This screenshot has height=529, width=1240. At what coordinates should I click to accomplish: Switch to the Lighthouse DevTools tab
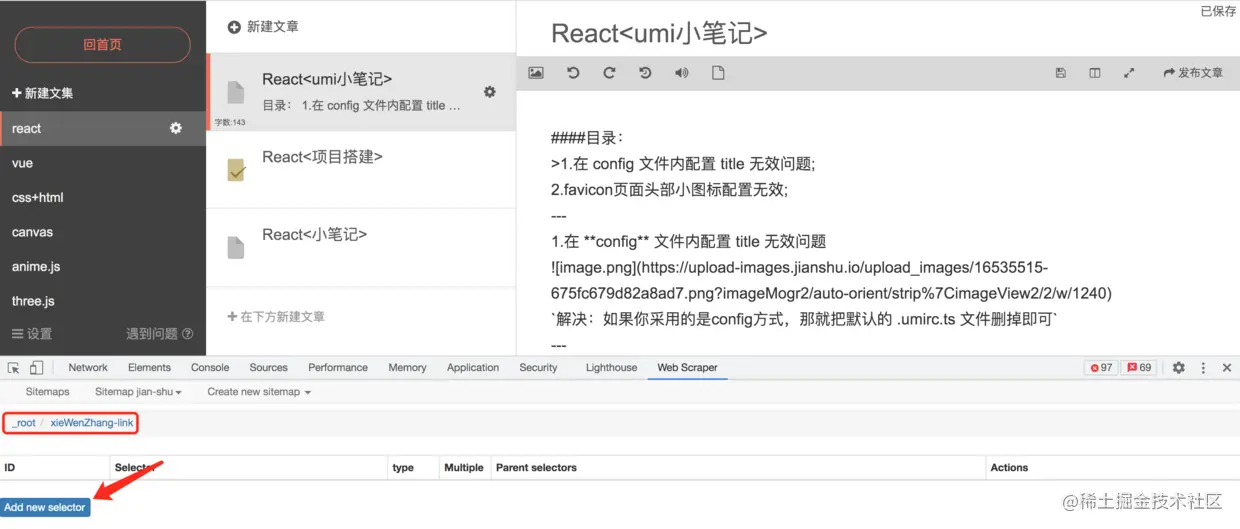tap(611, 367)
